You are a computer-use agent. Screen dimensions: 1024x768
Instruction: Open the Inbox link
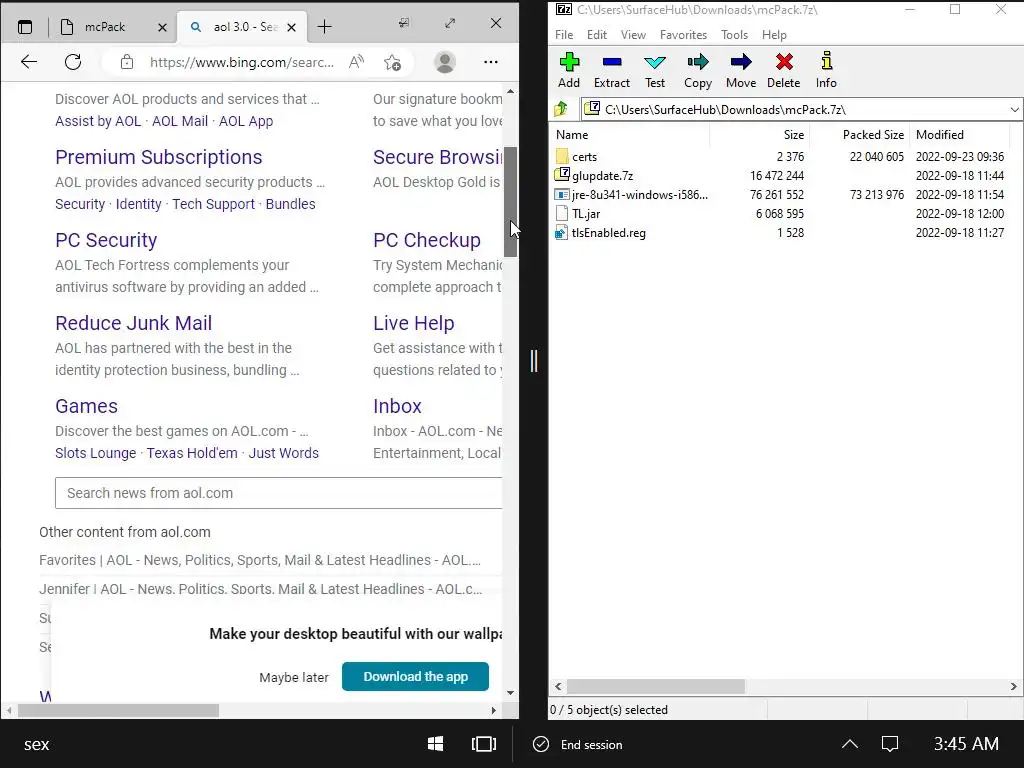click(397, 406)
